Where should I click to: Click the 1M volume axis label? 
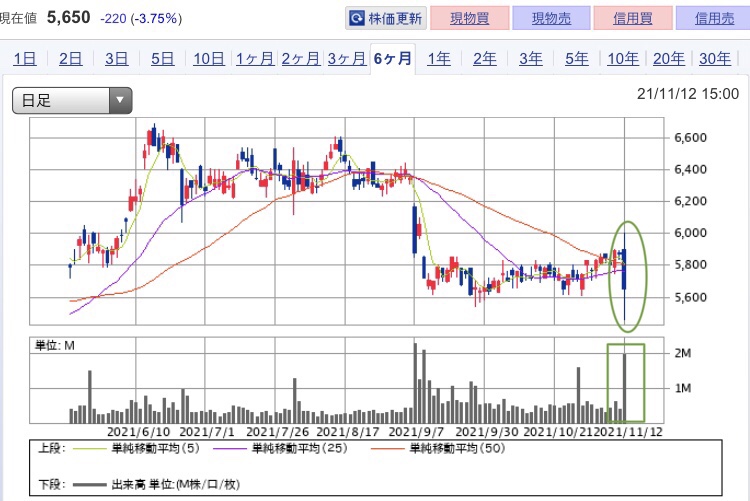(x=683, y=388)
